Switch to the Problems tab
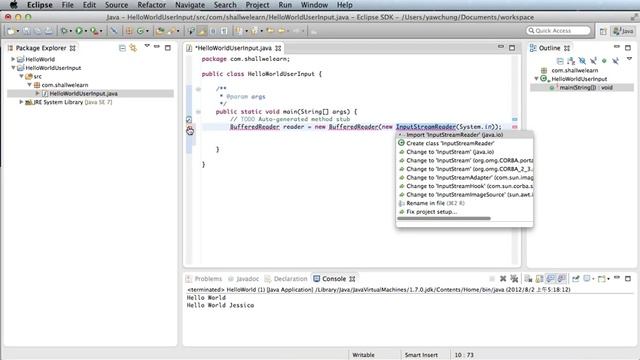 pos(204,279)
